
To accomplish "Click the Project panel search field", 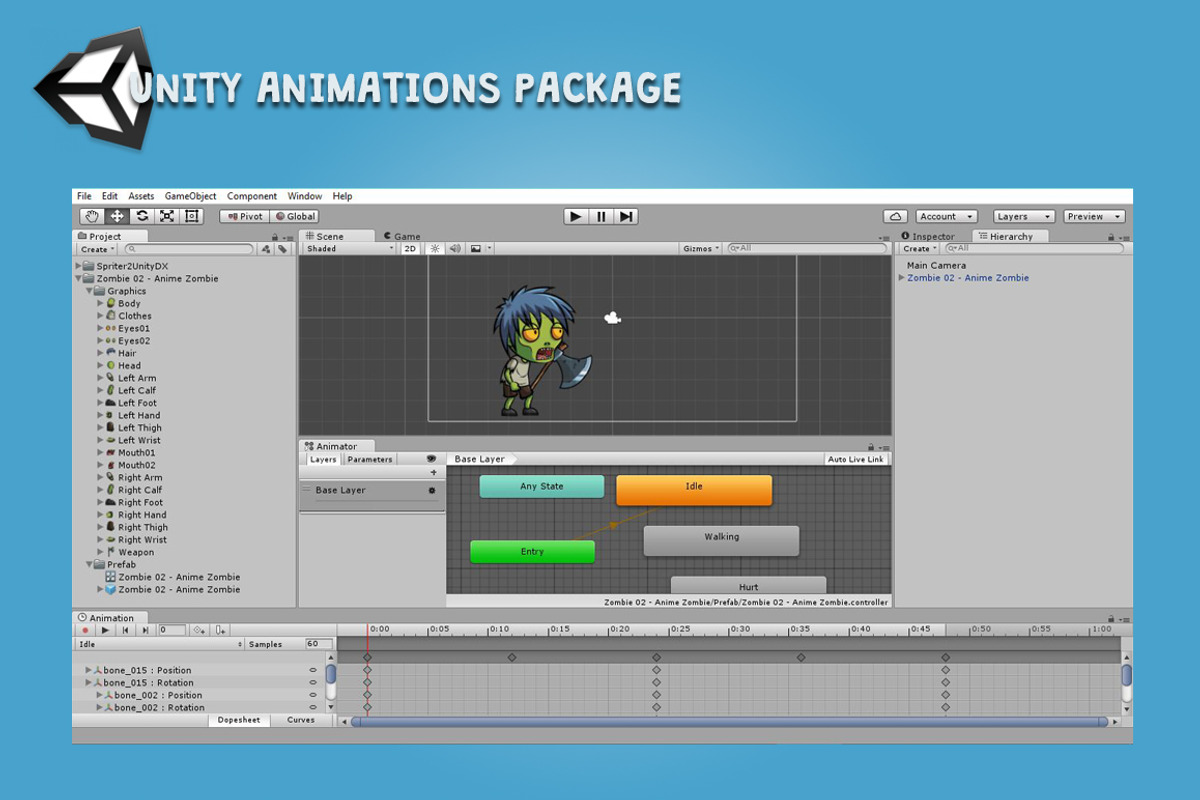I will 189,249.
